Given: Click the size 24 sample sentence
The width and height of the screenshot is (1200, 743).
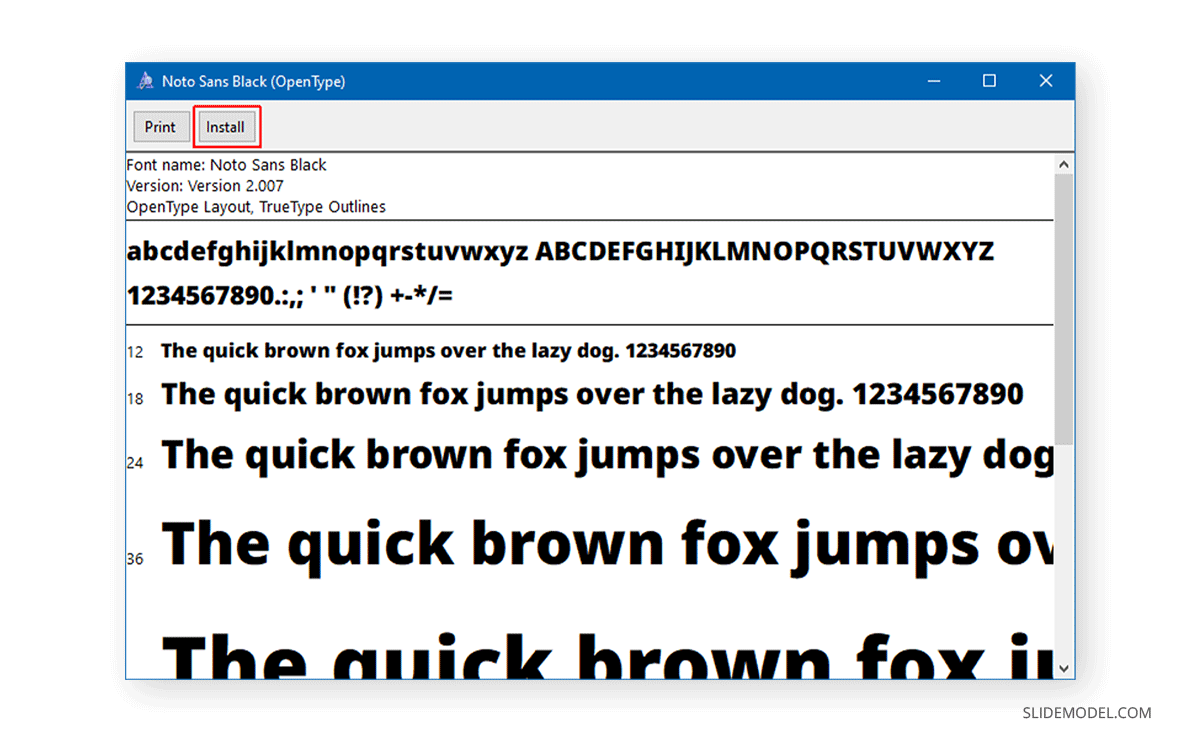Looking at the screenshot, I should click(607, 456).
